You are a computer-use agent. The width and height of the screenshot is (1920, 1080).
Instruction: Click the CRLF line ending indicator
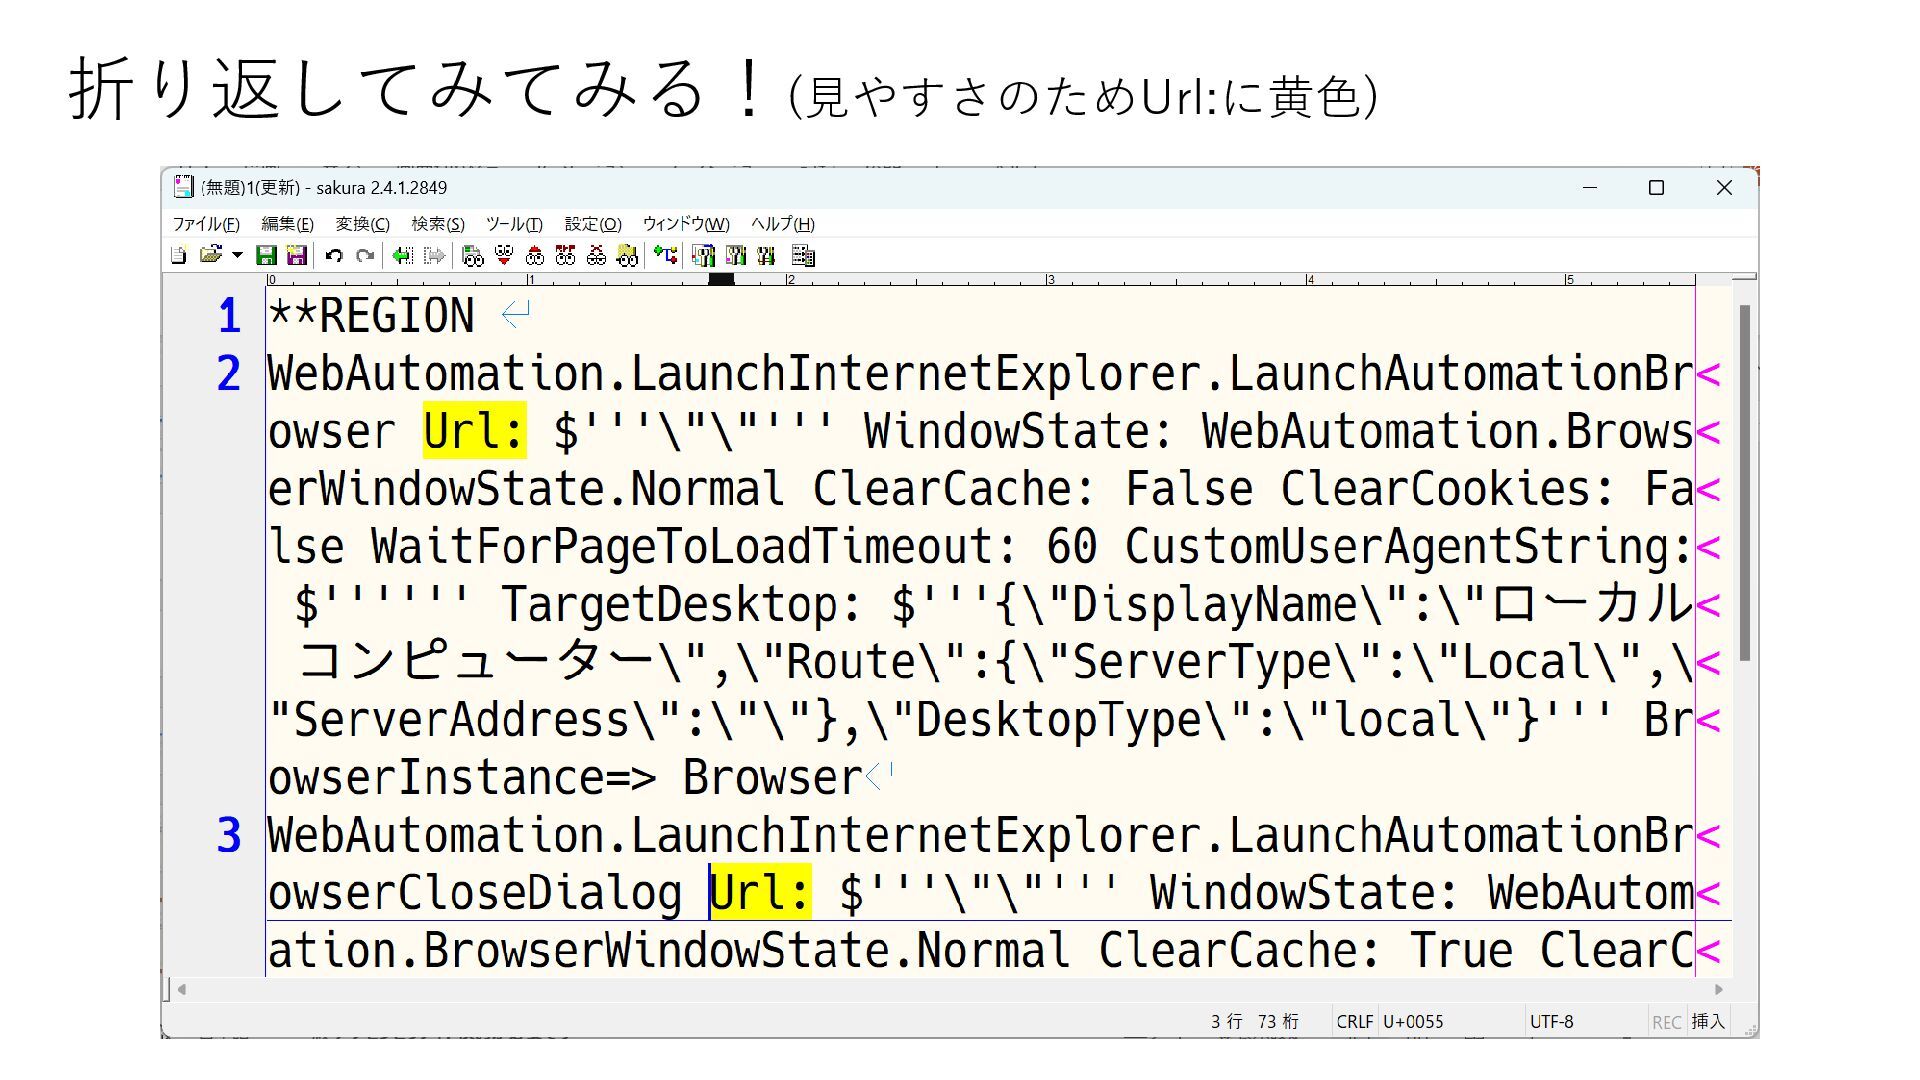pos(1354,1022)
